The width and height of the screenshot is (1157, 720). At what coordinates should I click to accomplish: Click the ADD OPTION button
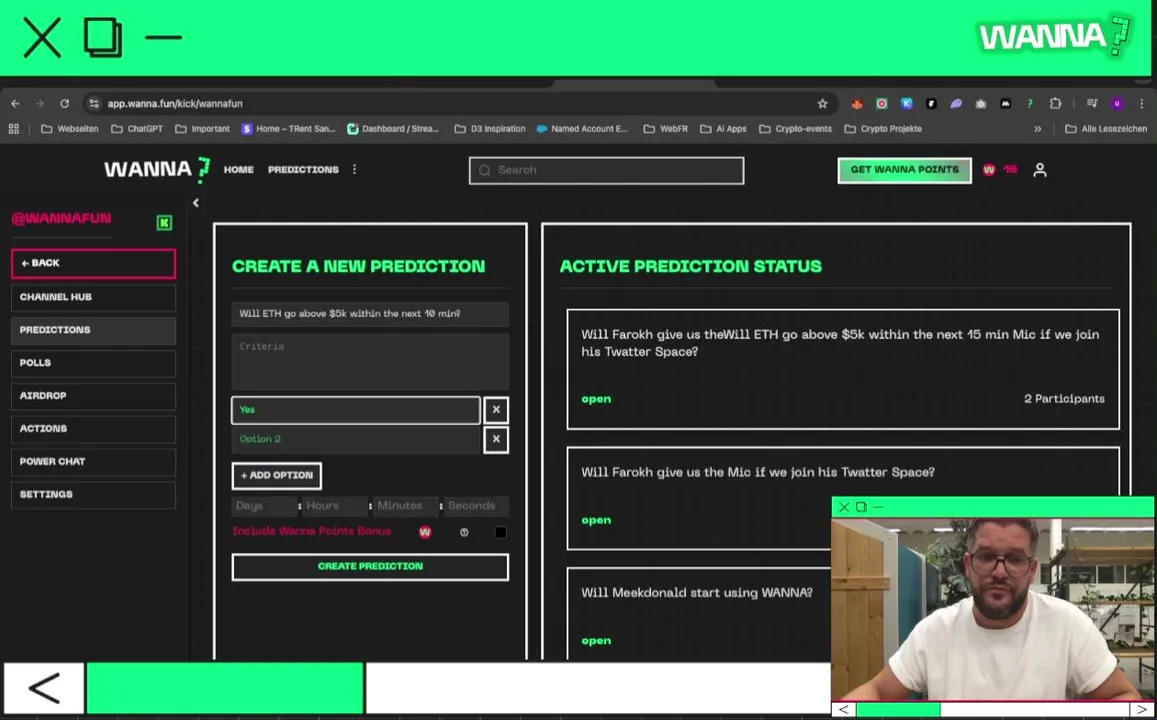[277, 476]
